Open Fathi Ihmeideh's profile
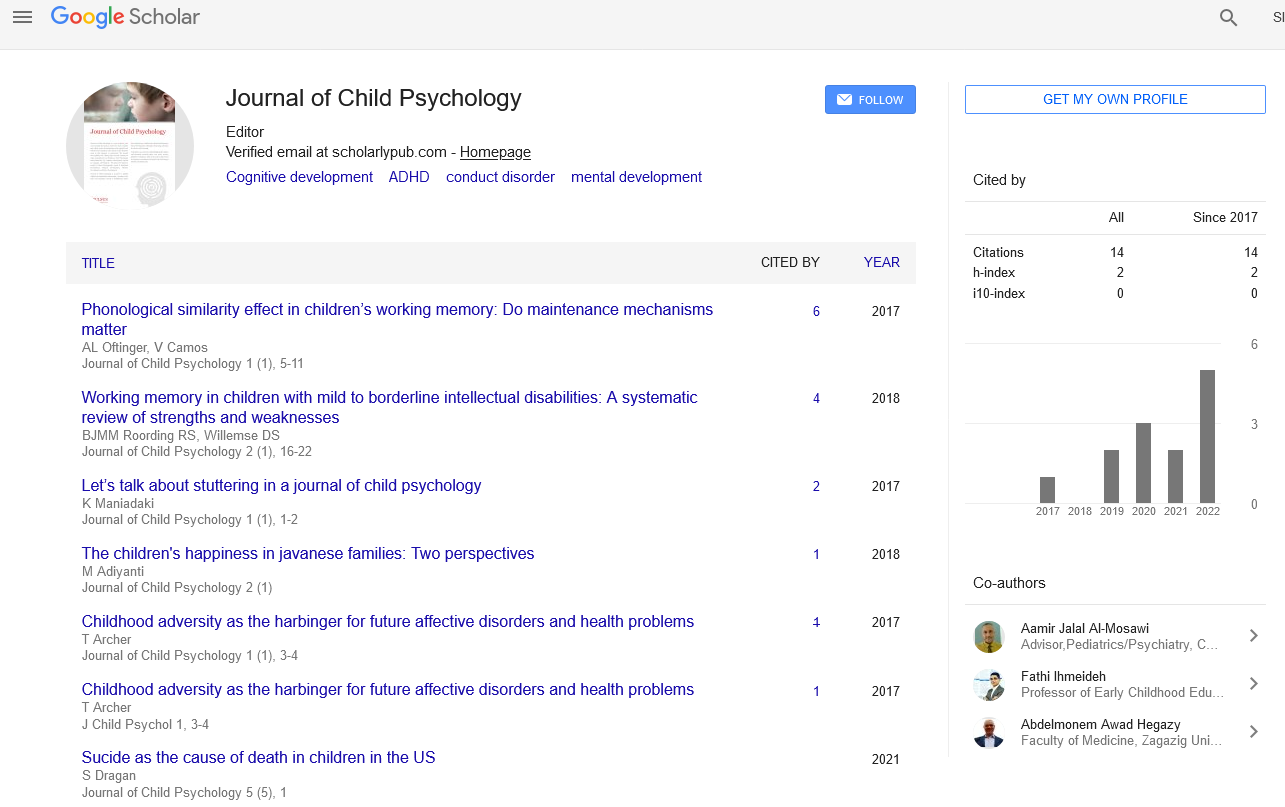The height and width of the screenshot is (807, 1285). pyautogui.click(x=1063, y=676)
